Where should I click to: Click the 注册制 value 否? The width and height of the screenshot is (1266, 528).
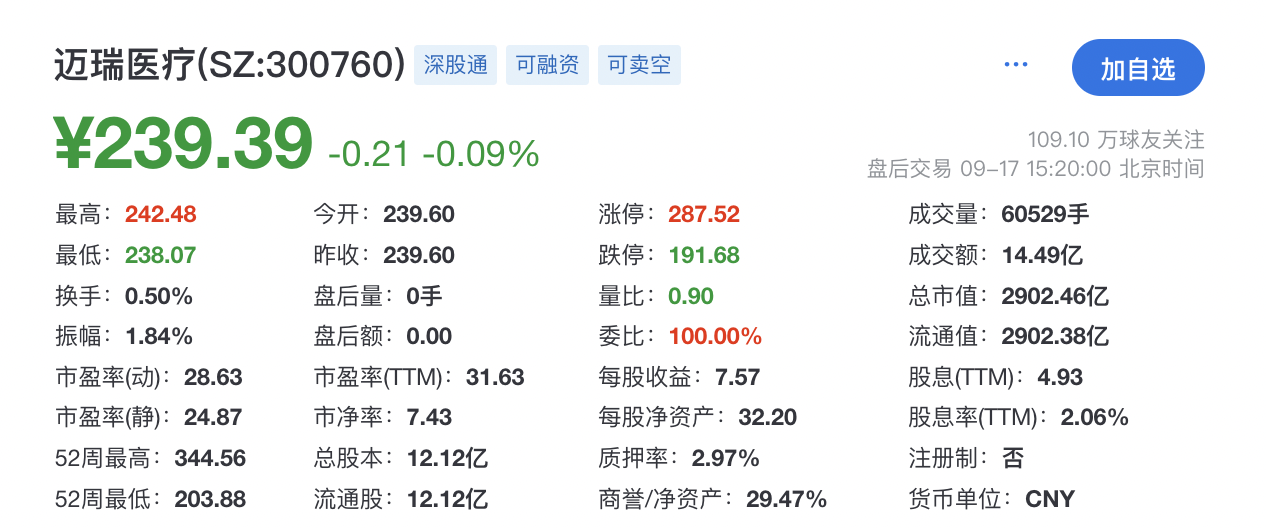click(1013, 458)
